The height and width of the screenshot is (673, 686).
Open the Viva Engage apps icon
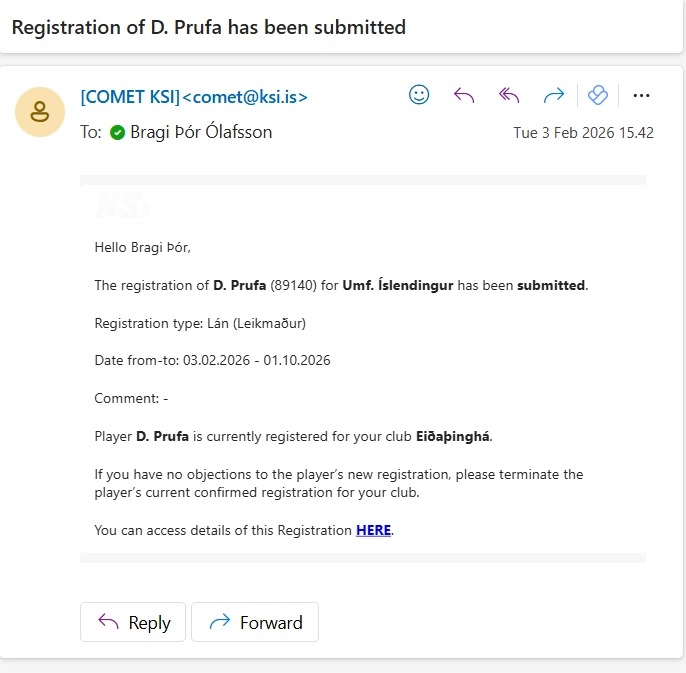tap(598, 95)
